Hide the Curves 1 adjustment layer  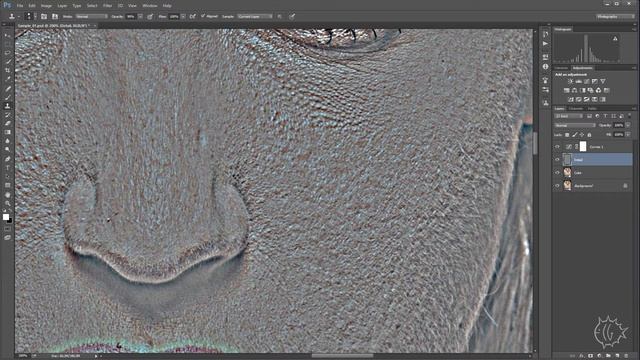(558, 147)
